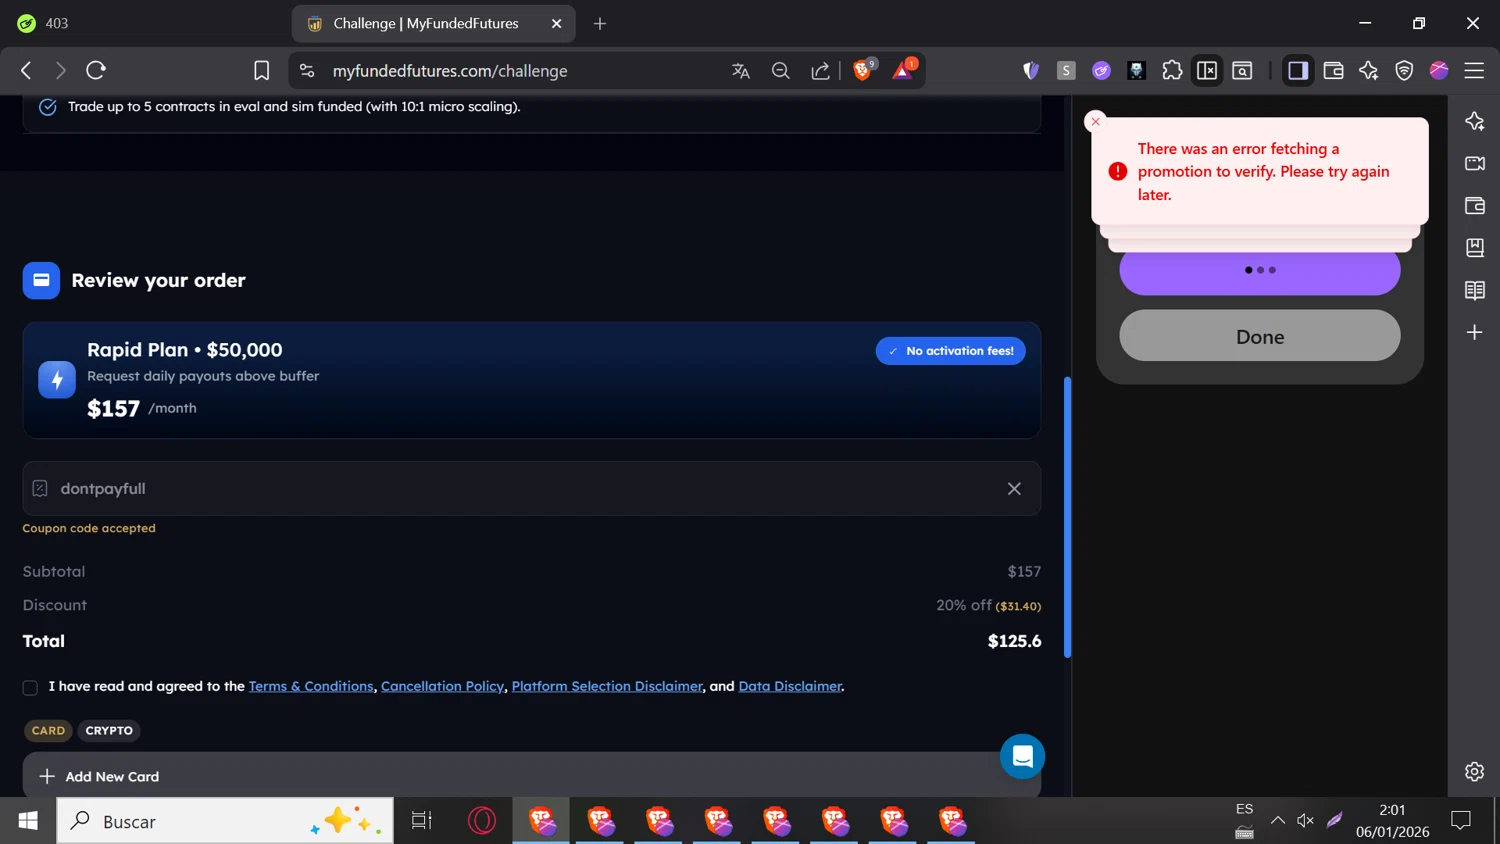This screenshot has width=1500, height=844.
Task: Open the translate page icon
Action: [741, 70]
